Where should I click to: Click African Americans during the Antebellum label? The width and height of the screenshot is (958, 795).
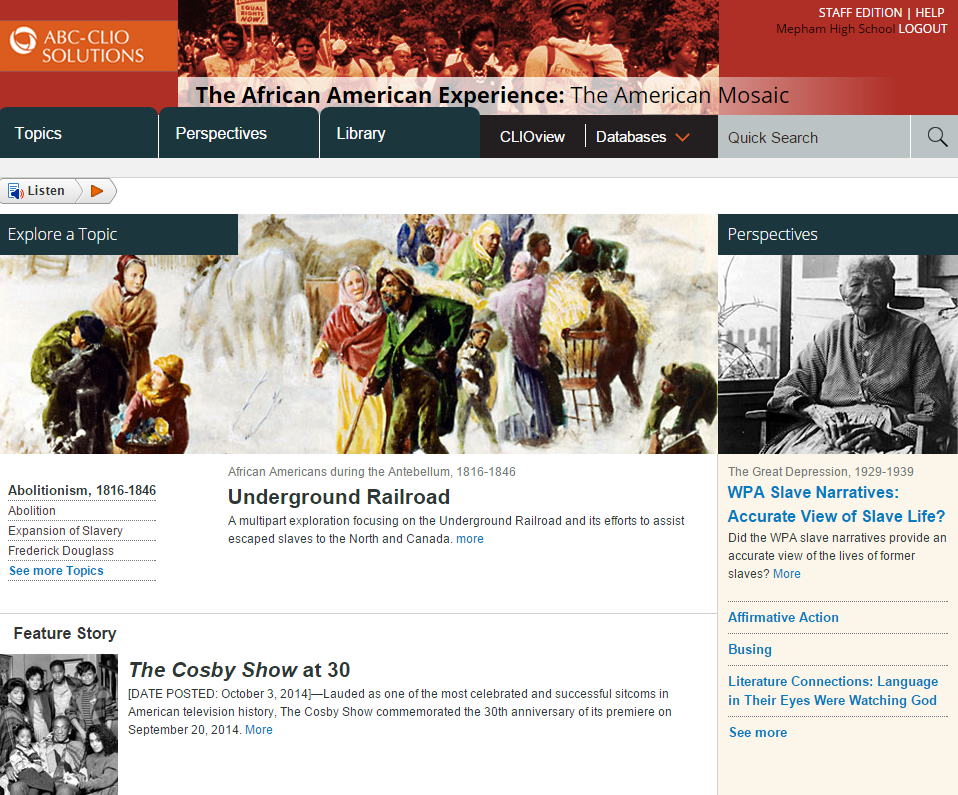371,472
